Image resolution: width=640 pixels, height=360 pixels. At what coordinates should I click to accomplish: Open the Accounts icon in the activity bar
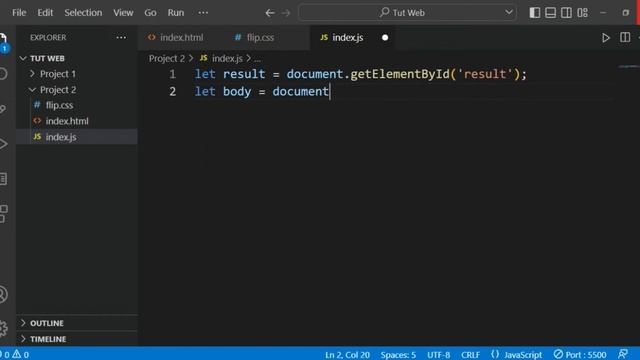tap(3, 294)
